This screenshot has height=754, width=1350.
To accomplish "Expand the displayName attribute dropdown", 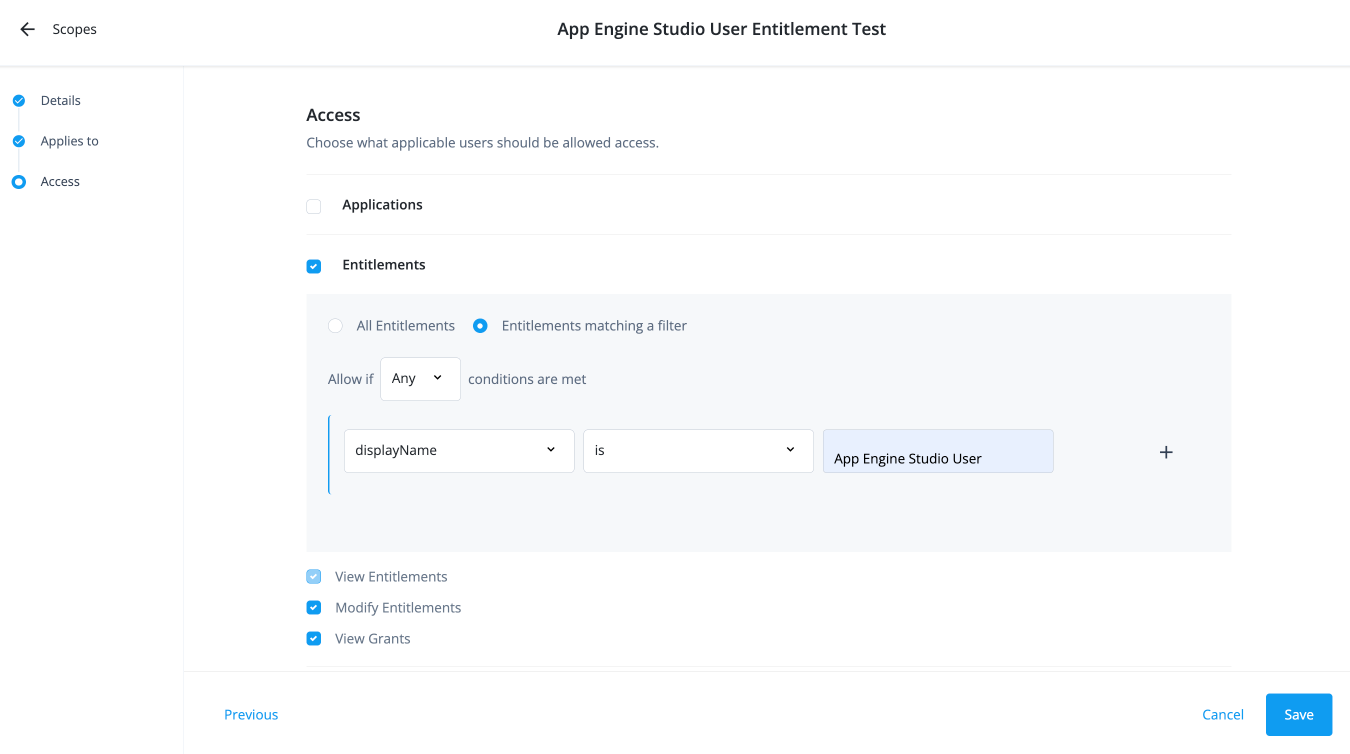I will click(x=459, y=451).
